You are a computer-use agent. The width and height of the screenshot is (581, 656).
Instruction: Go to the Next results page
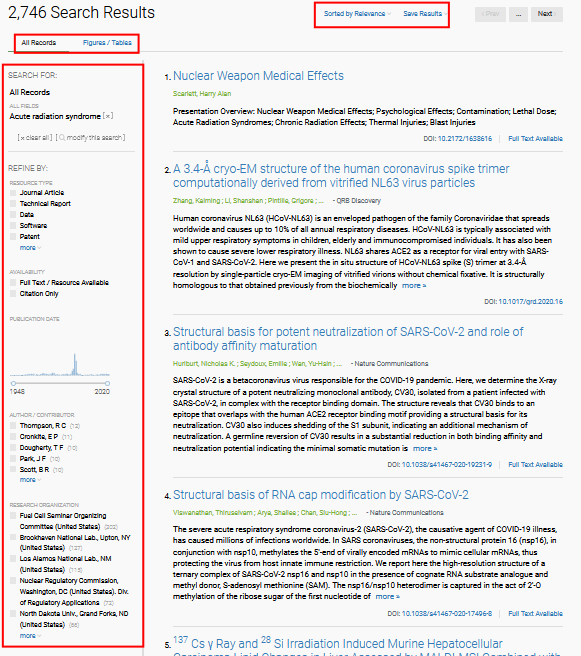[x=547, y=14]
